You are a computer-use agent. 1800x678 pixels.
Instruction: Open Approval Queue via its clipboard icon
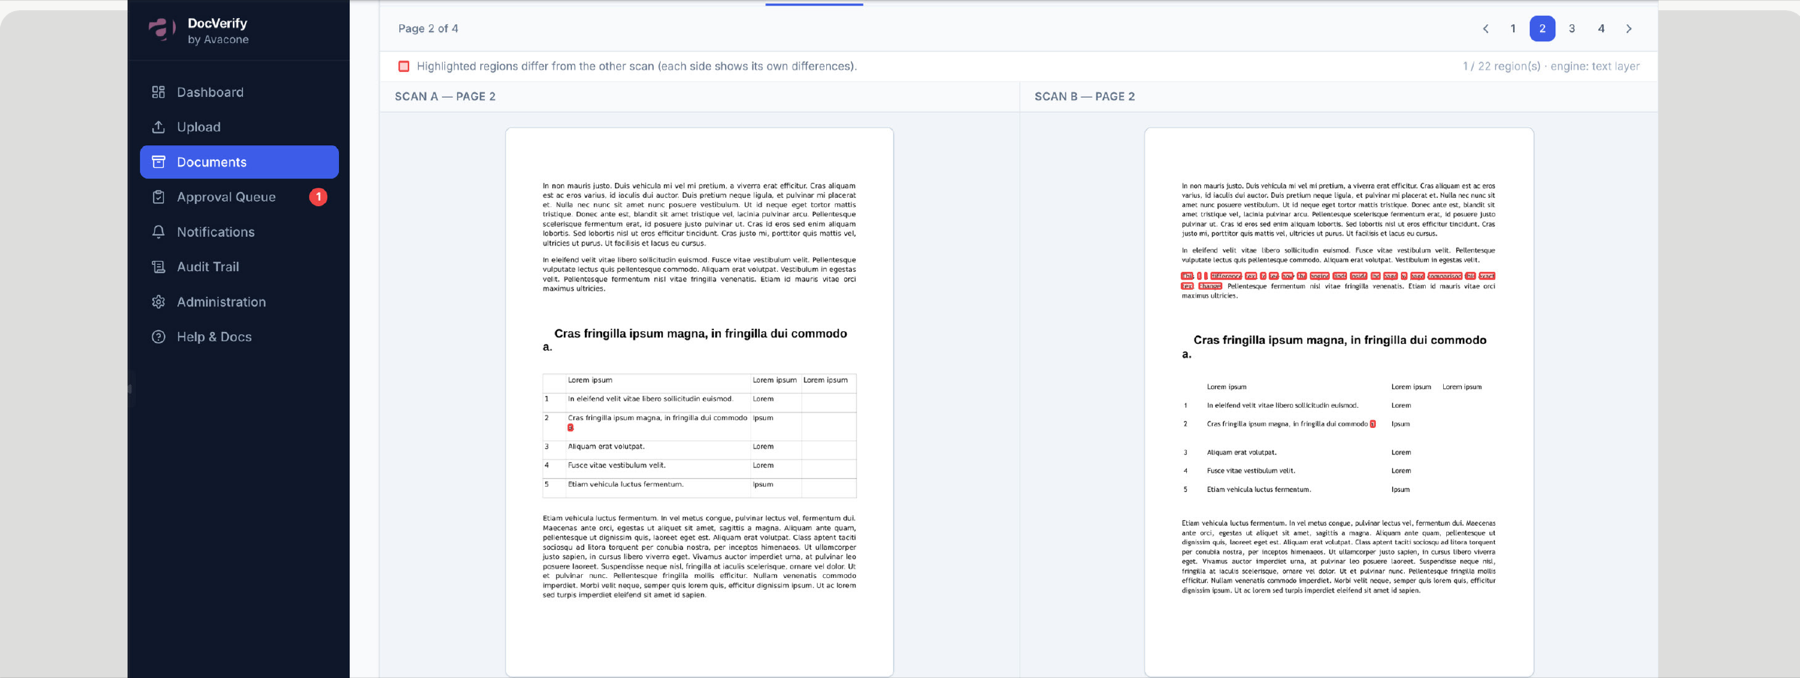click(x=158, y=197)
